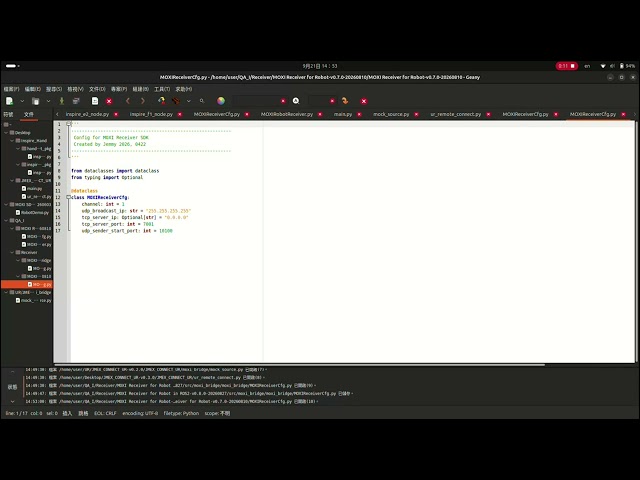Open the clock date in top bar
This screenshot has width=640, height=480.
(320, 66)
